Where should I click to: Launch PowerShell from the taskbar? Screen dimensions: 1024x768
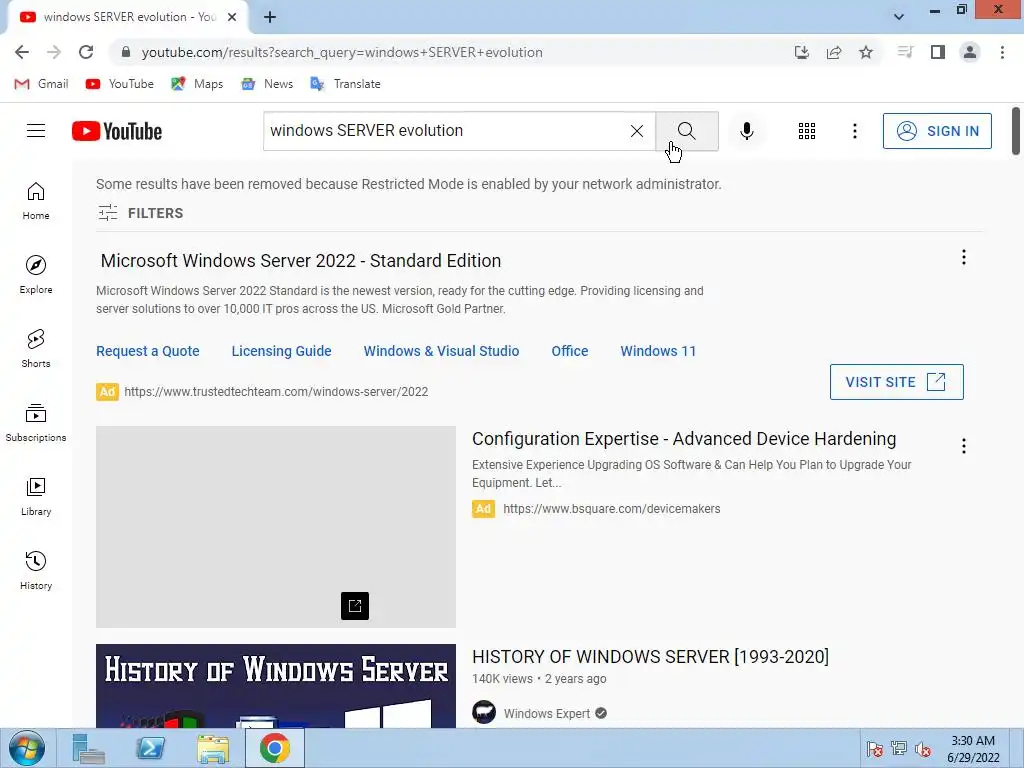(151, 748)
